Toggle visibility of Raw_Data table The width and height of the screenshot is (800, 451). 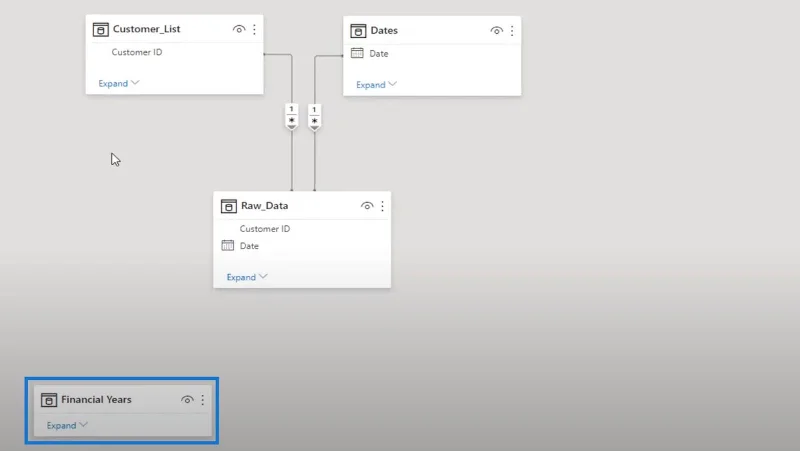tap(367, 206)
